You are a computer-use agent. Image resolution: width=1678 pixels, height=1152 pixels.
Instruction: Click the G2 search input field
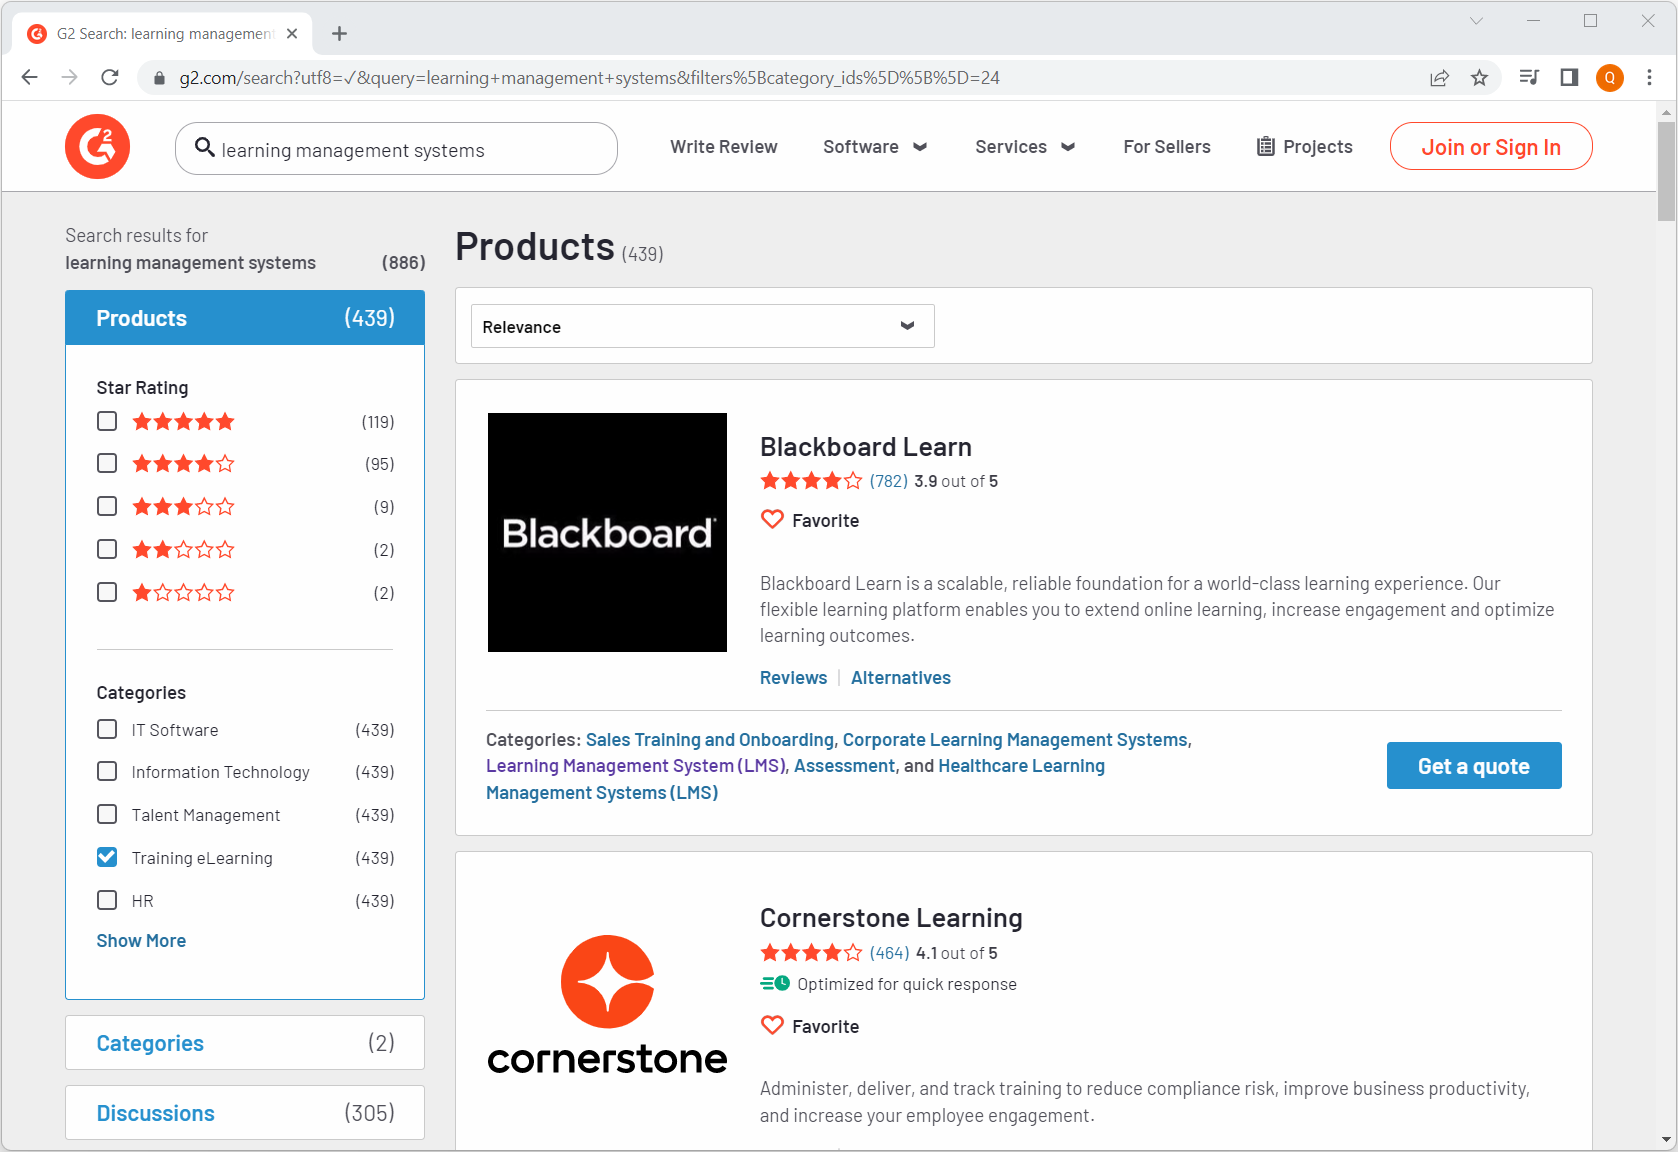pyautogui.click(x=396, y=149)
